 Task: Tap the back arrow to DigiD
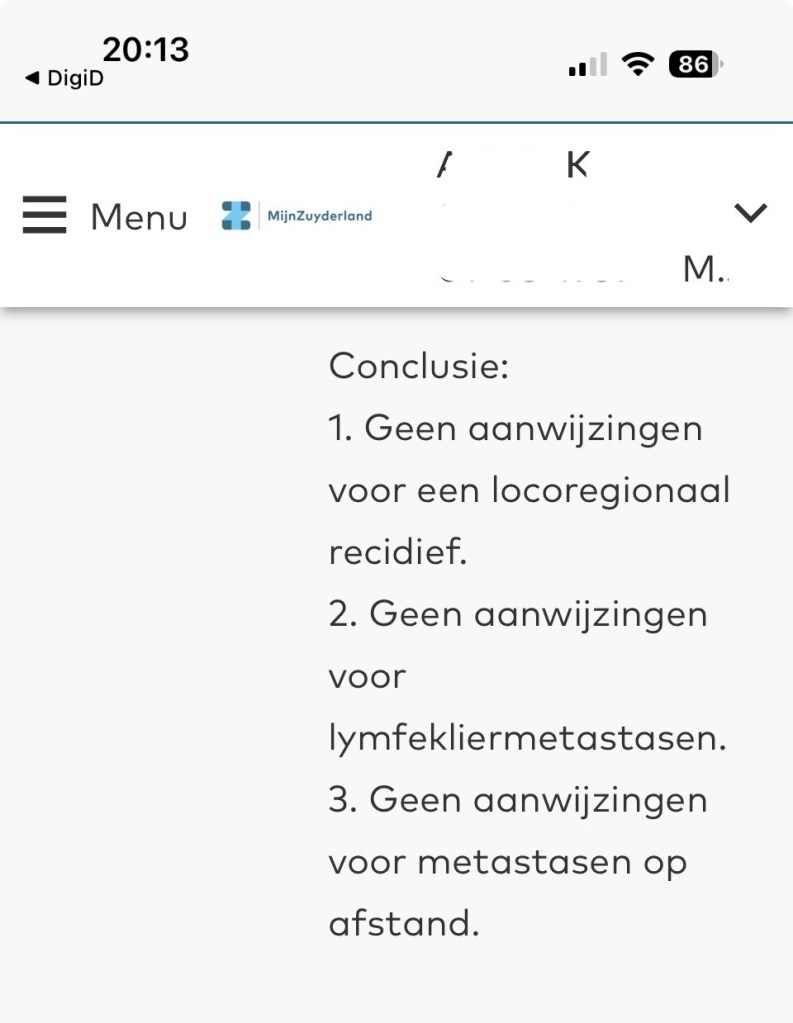pos(31,79)
